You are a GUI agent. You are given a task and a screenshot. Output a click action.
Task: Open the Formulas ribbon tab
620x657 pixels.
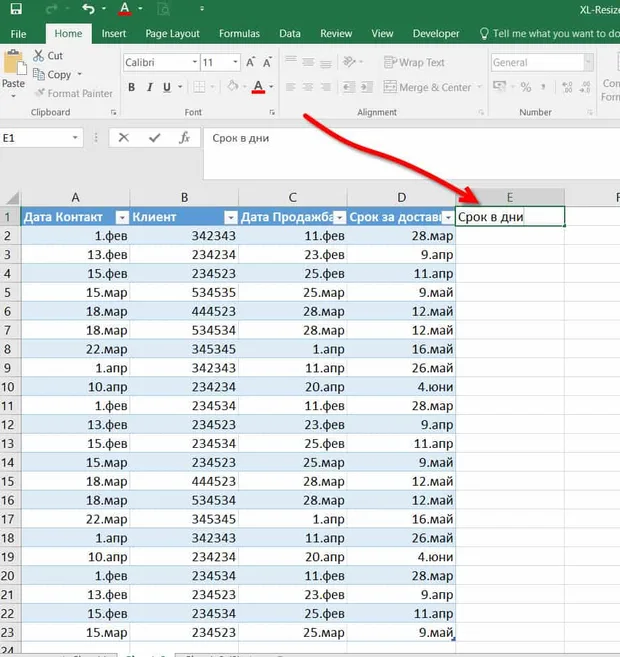click(x=239, y=34)
